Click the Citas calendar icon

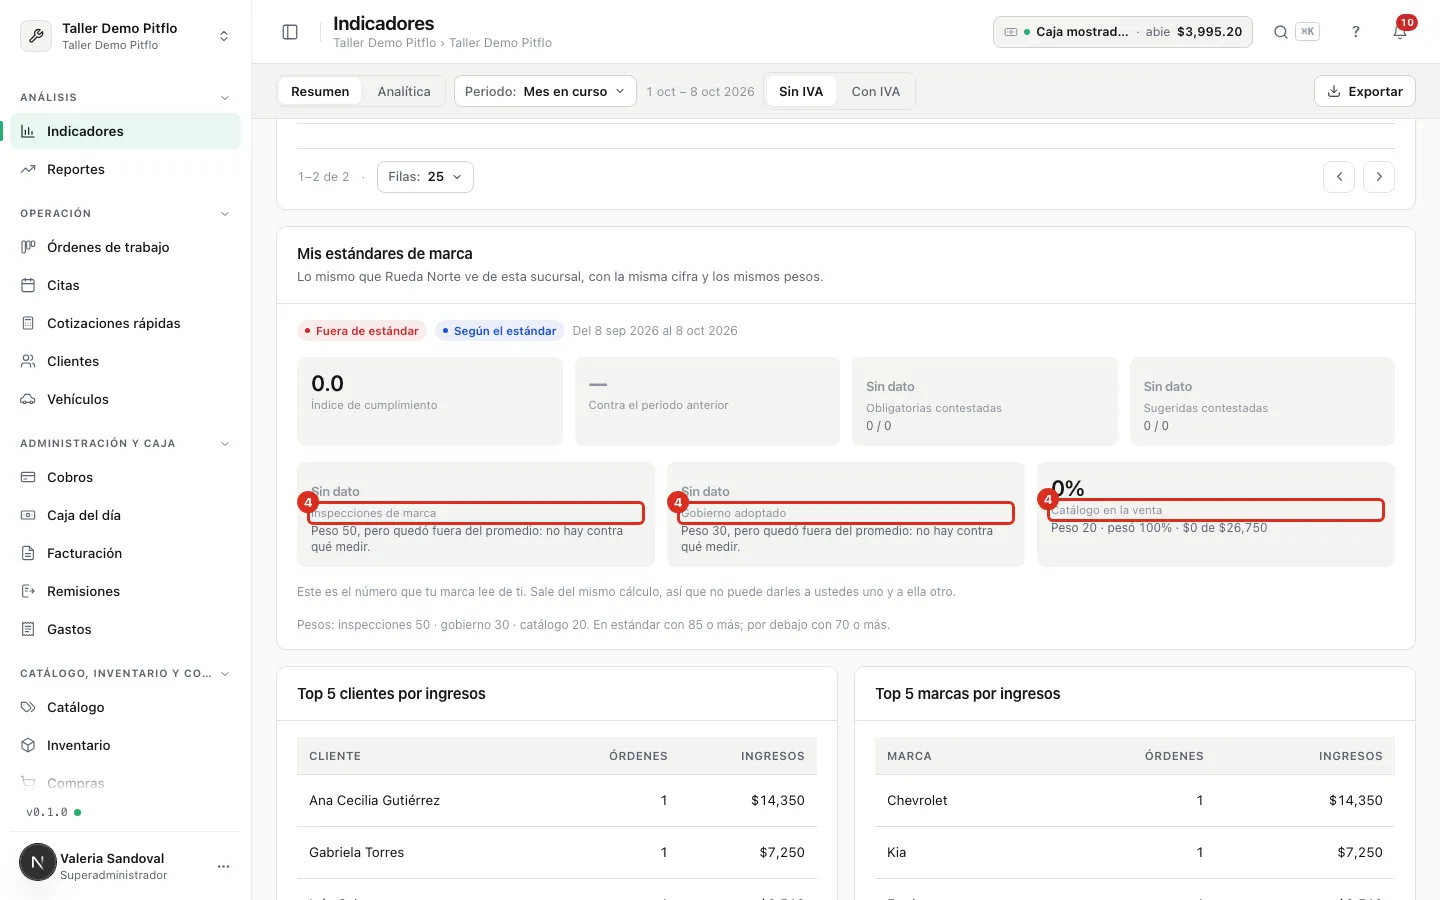pyautogui.click(x=28, y=285)
